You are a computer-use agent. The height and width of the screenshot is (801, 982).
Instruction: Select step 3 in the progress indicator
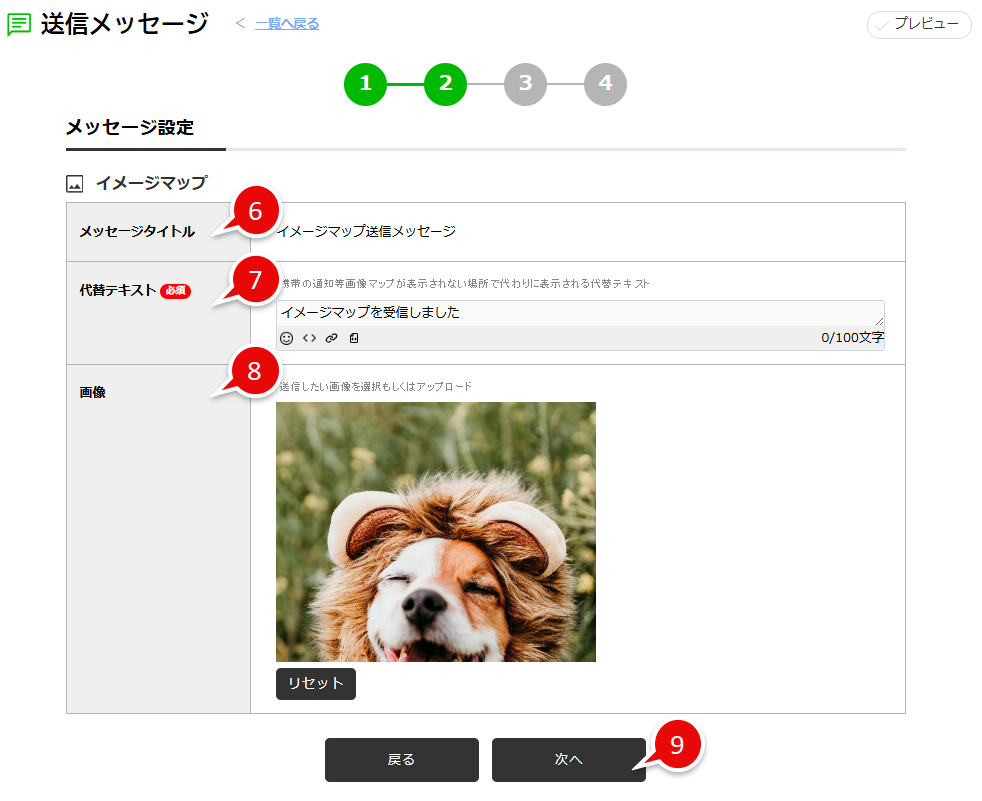click(525, 85)
